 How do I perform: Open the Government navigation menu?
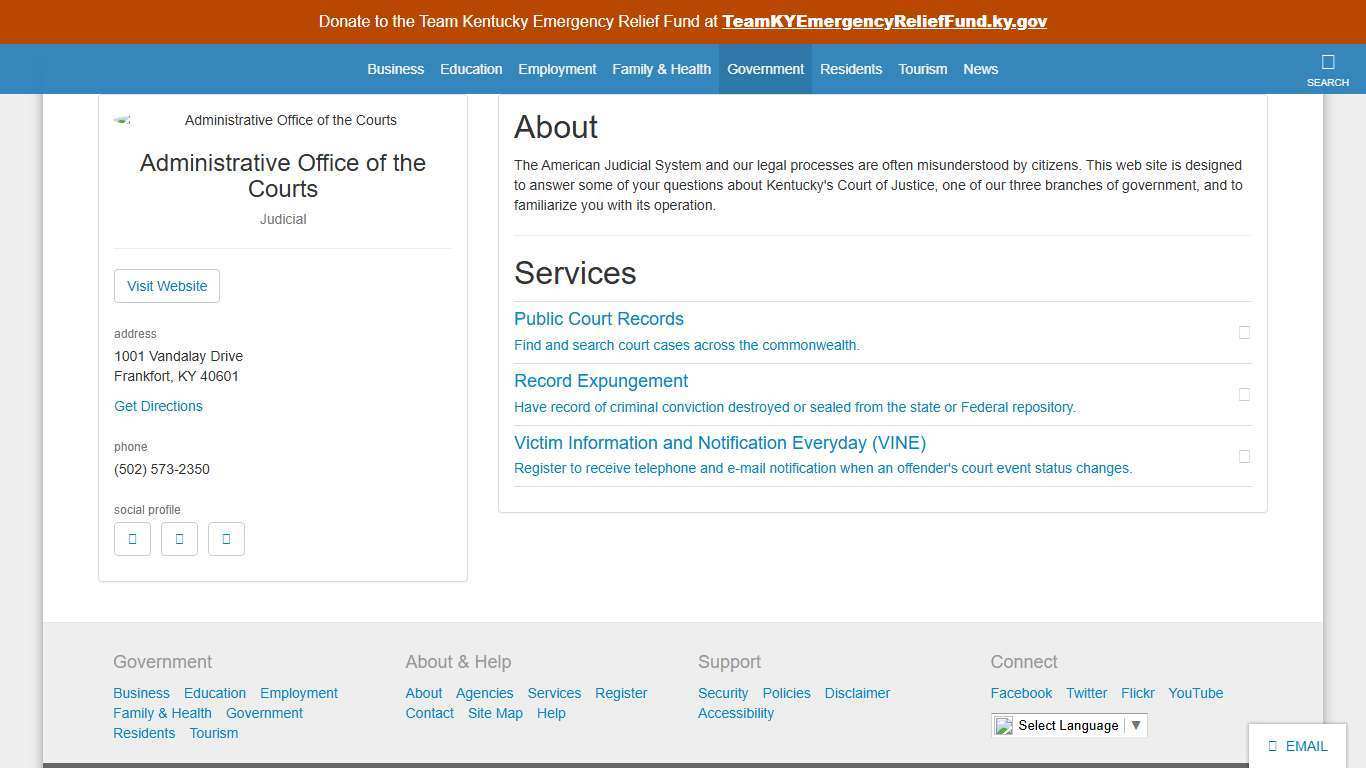pyautogui.click(x=765, y=69)
